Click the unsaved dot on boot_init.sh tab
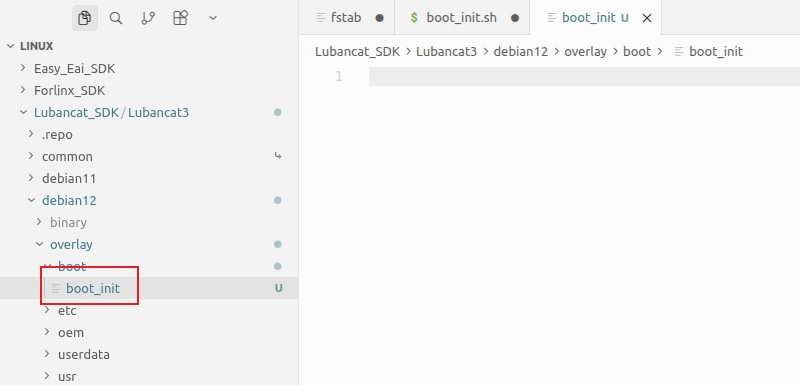Image resolution: width=800 pixels, height=385 pixels. 515,18
